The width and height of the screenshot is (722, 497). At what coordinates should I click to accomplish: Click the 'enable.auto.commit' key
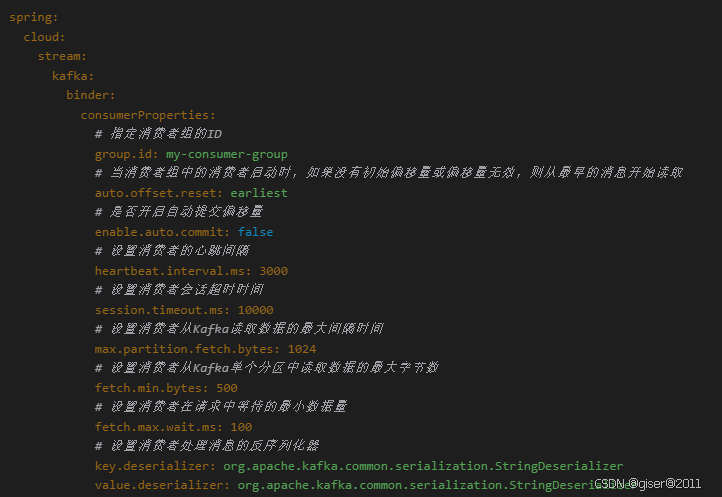click(158, 232)
